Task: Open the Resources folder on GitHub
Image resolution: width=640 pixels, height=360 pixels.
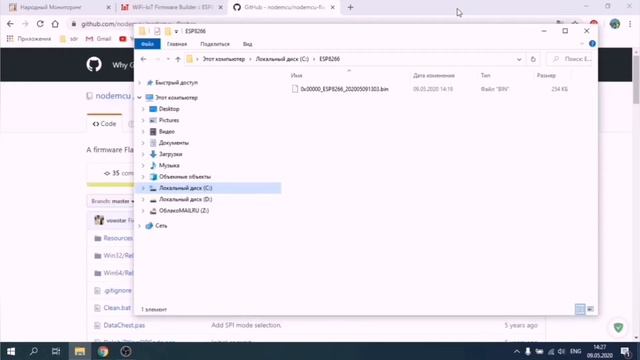Action: tap(118, 238)
